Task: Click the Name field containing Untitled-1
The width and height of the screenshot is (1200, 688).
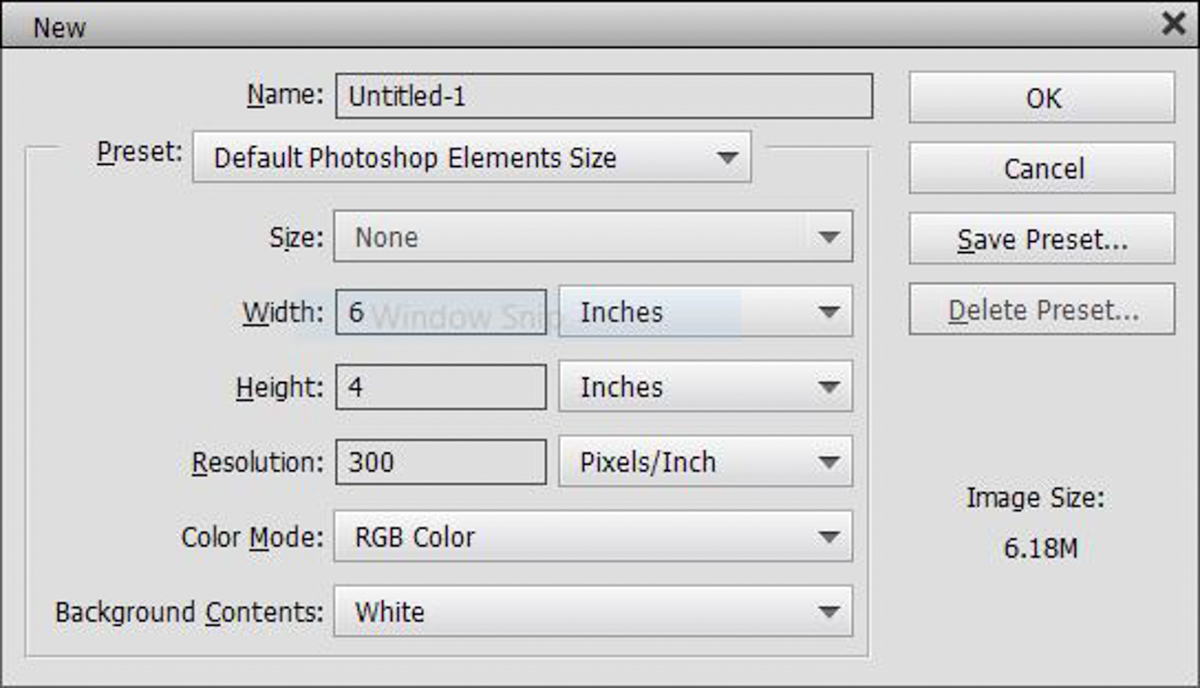Action: tap(604, 97)
